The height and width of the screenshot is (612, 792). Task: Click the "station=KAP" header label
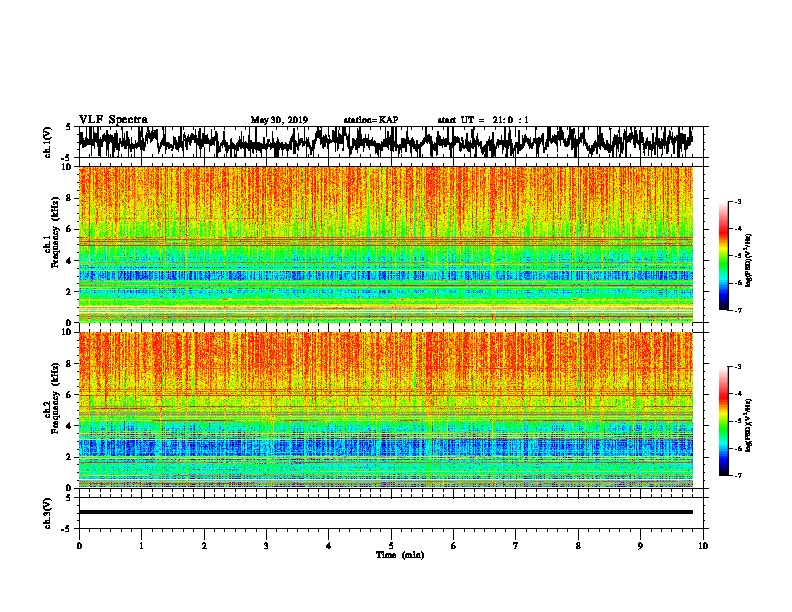371,120
